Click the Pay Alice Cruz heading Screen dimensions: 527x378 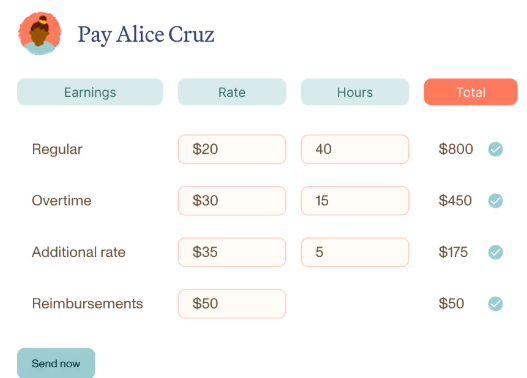point(146,35)
